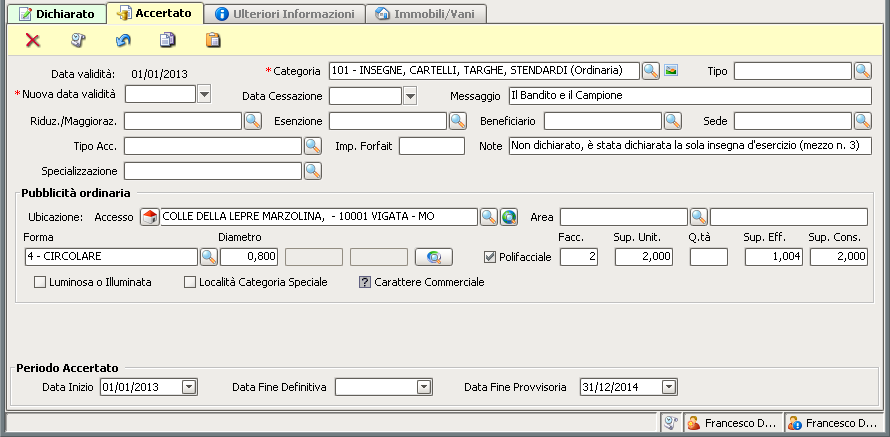The width and height of the screenshot is (890, 437).
Task: Switch to the Dichiarato tab
Action: coord(56,14)
